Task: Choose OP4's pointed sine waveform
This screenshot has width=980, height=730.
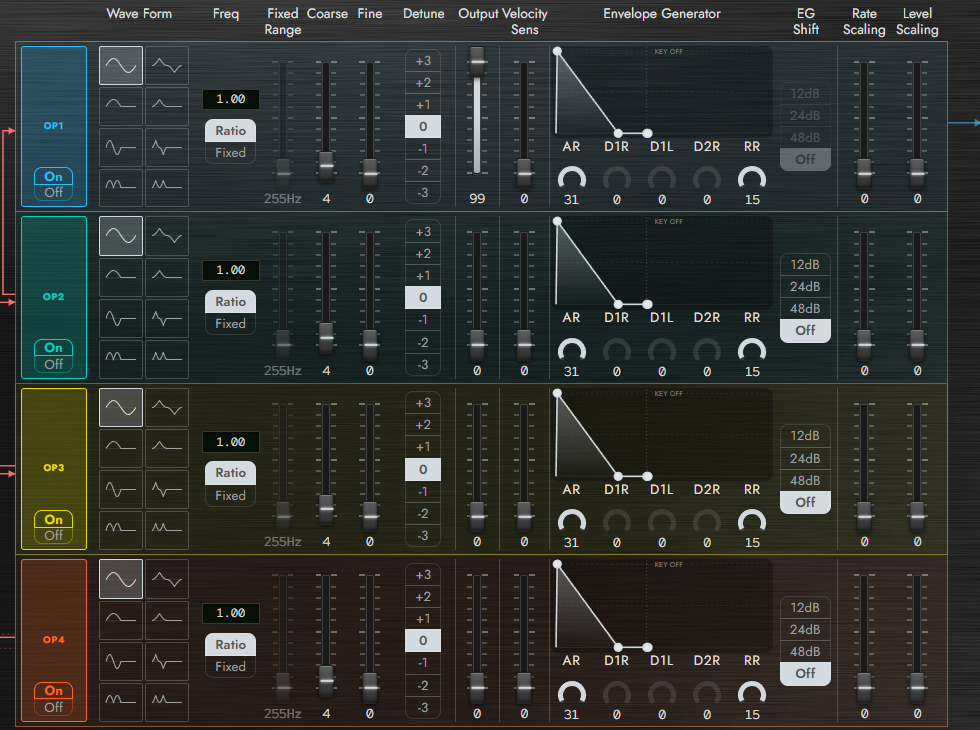Action: click(x=167, y=579)
